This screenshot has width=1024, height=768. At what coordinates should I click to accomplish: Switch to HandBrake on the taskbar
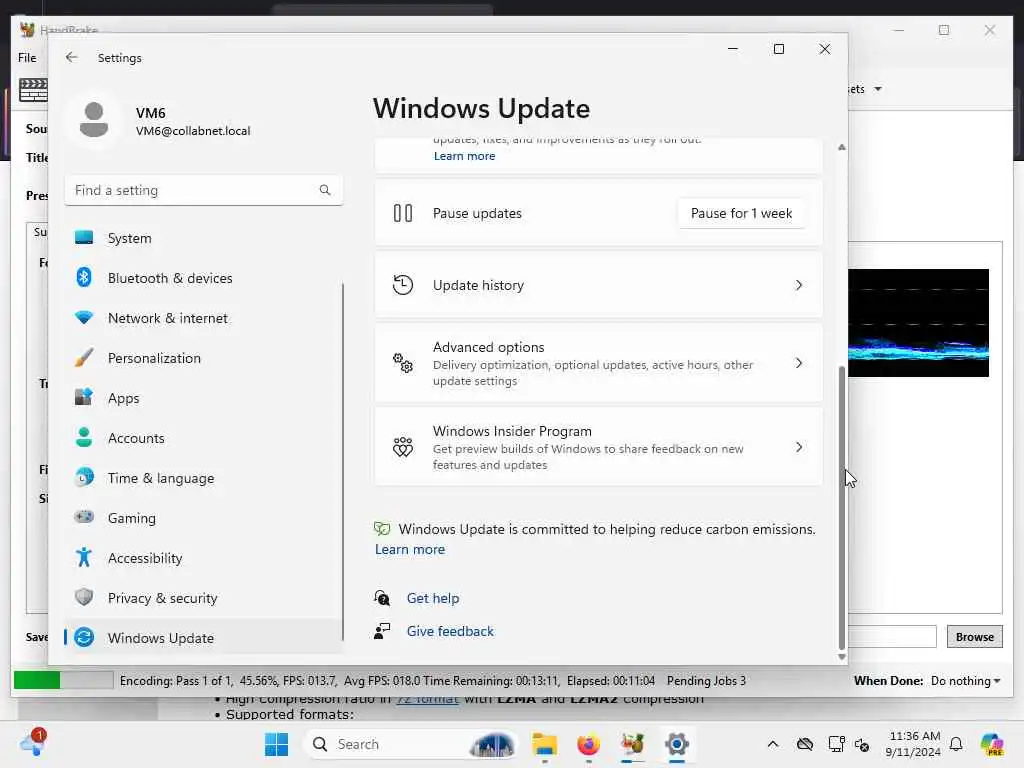(632, 744)
